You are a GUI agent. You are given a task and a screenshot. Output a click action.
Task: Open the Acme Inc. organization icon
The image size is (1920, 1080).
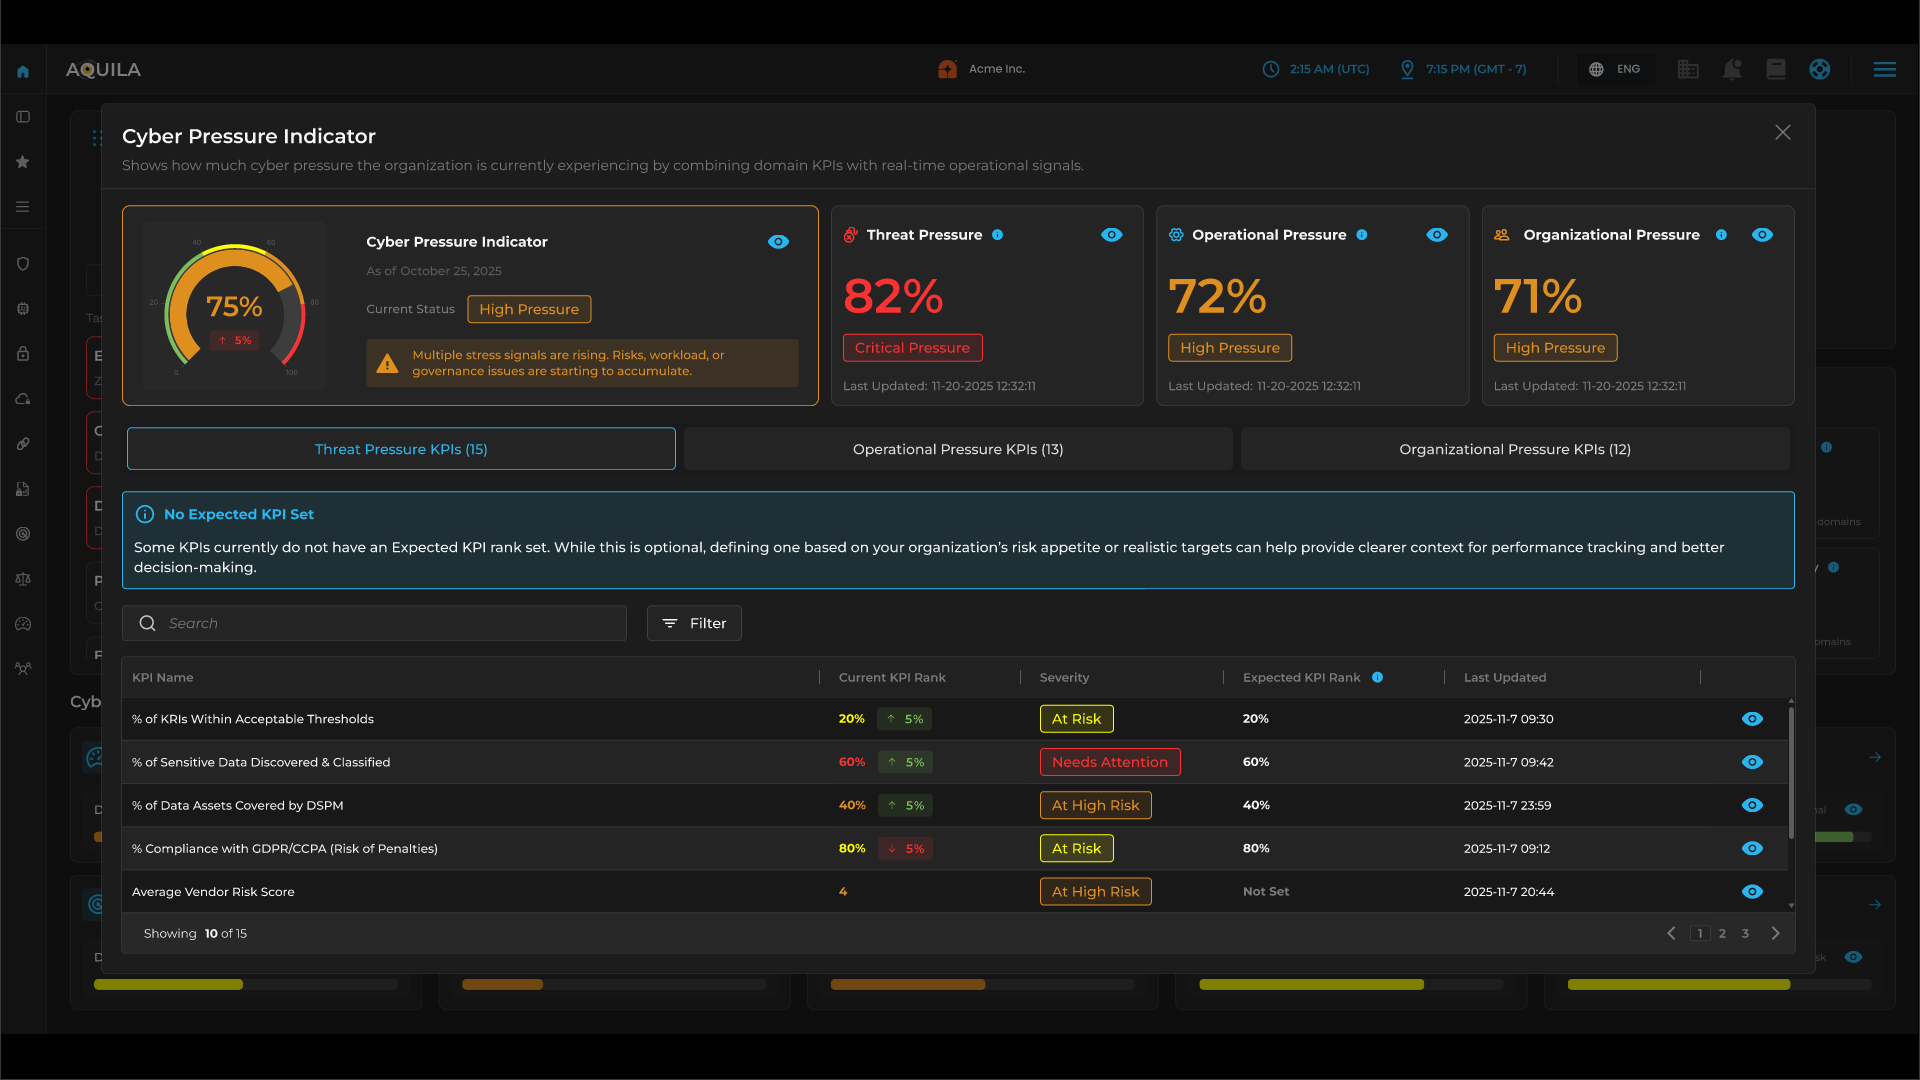pyautogui.click(x=947, y=69)
